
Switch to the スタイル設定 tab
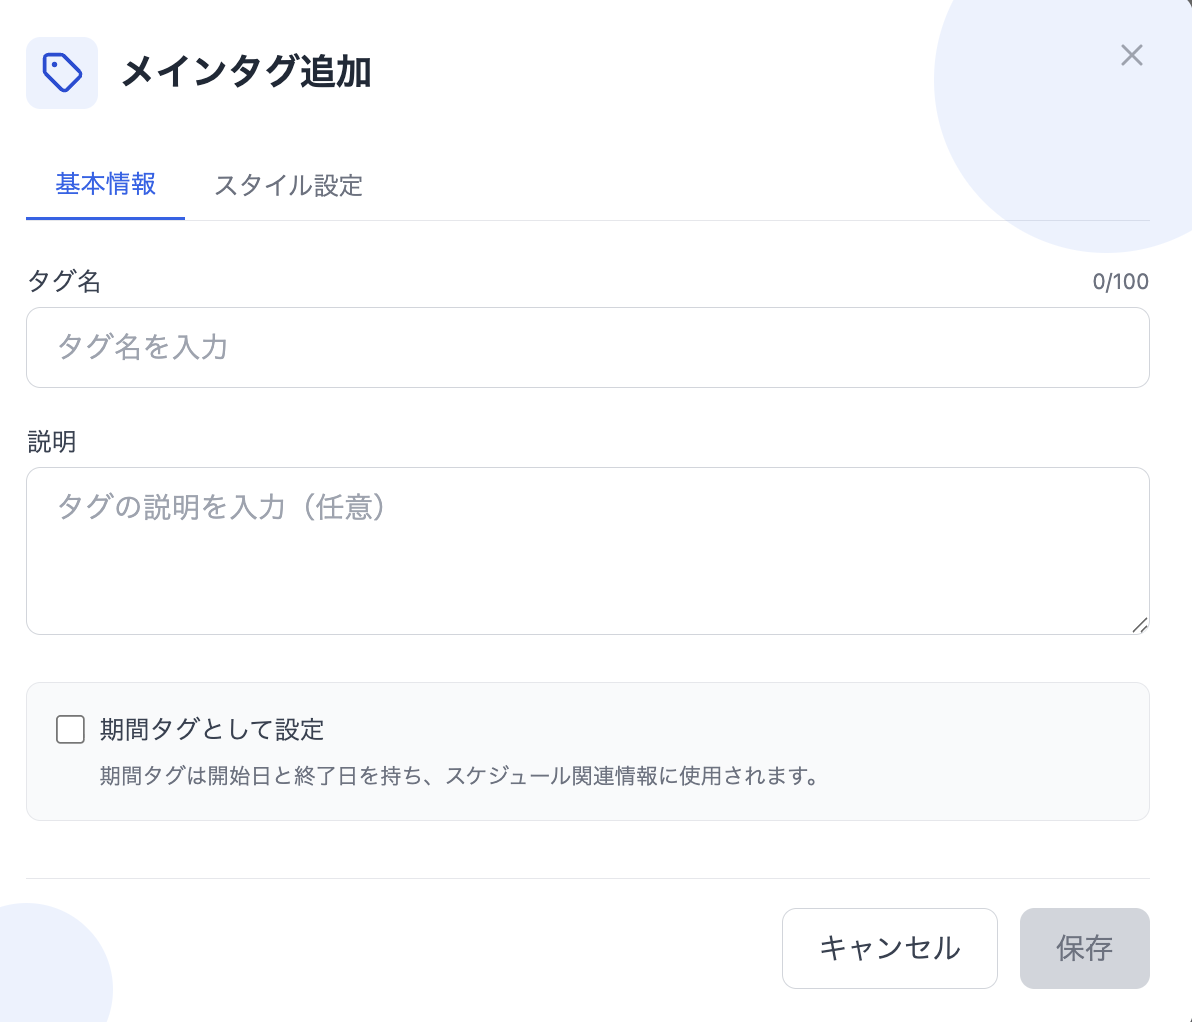[288, 186]
